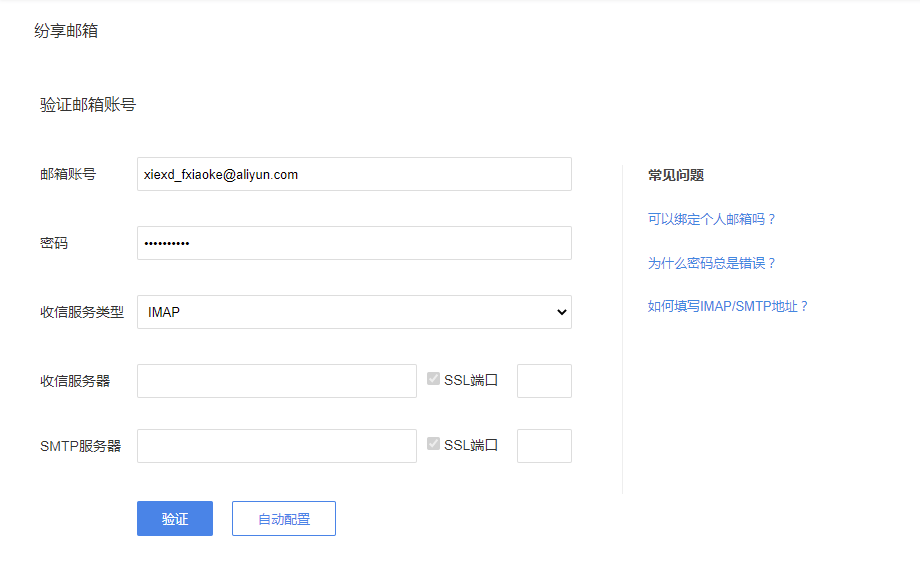Click the 常见问题 heading
Image resolution: width=920 pixels, height=561 pixels.
click(x=676, y=175)
